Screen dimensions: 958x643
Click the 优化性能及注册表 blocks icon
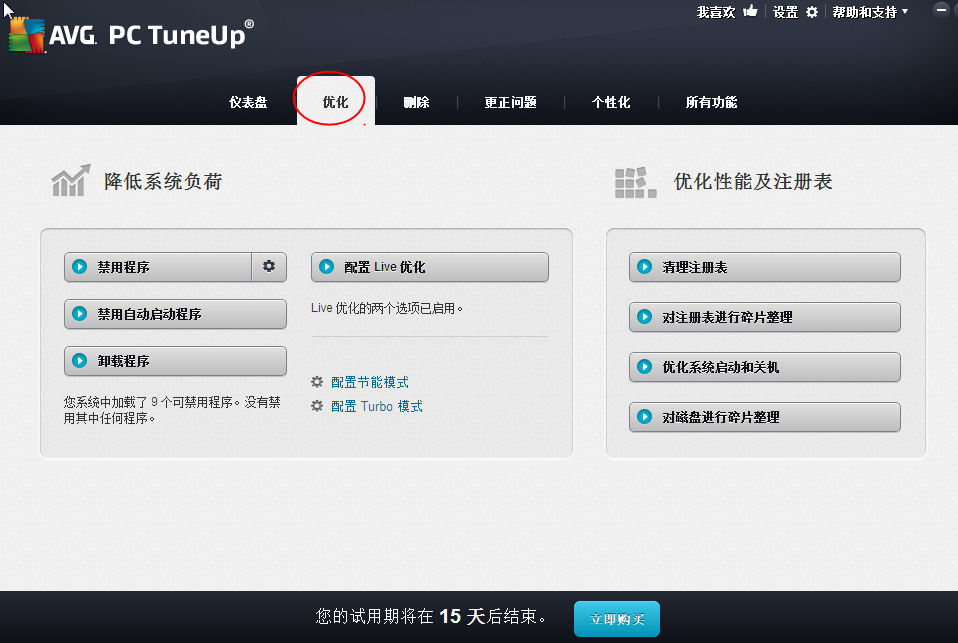pos(635,182)
